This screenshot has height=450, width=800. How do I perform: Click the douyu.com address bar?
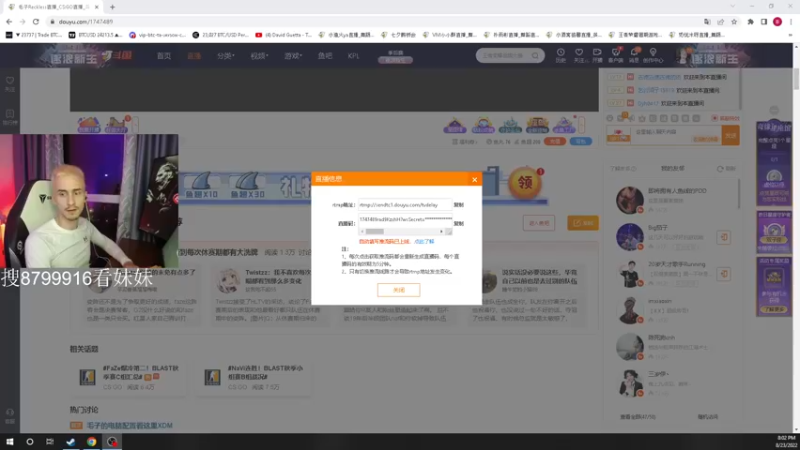pyautogui.click(x=372, y=22)
